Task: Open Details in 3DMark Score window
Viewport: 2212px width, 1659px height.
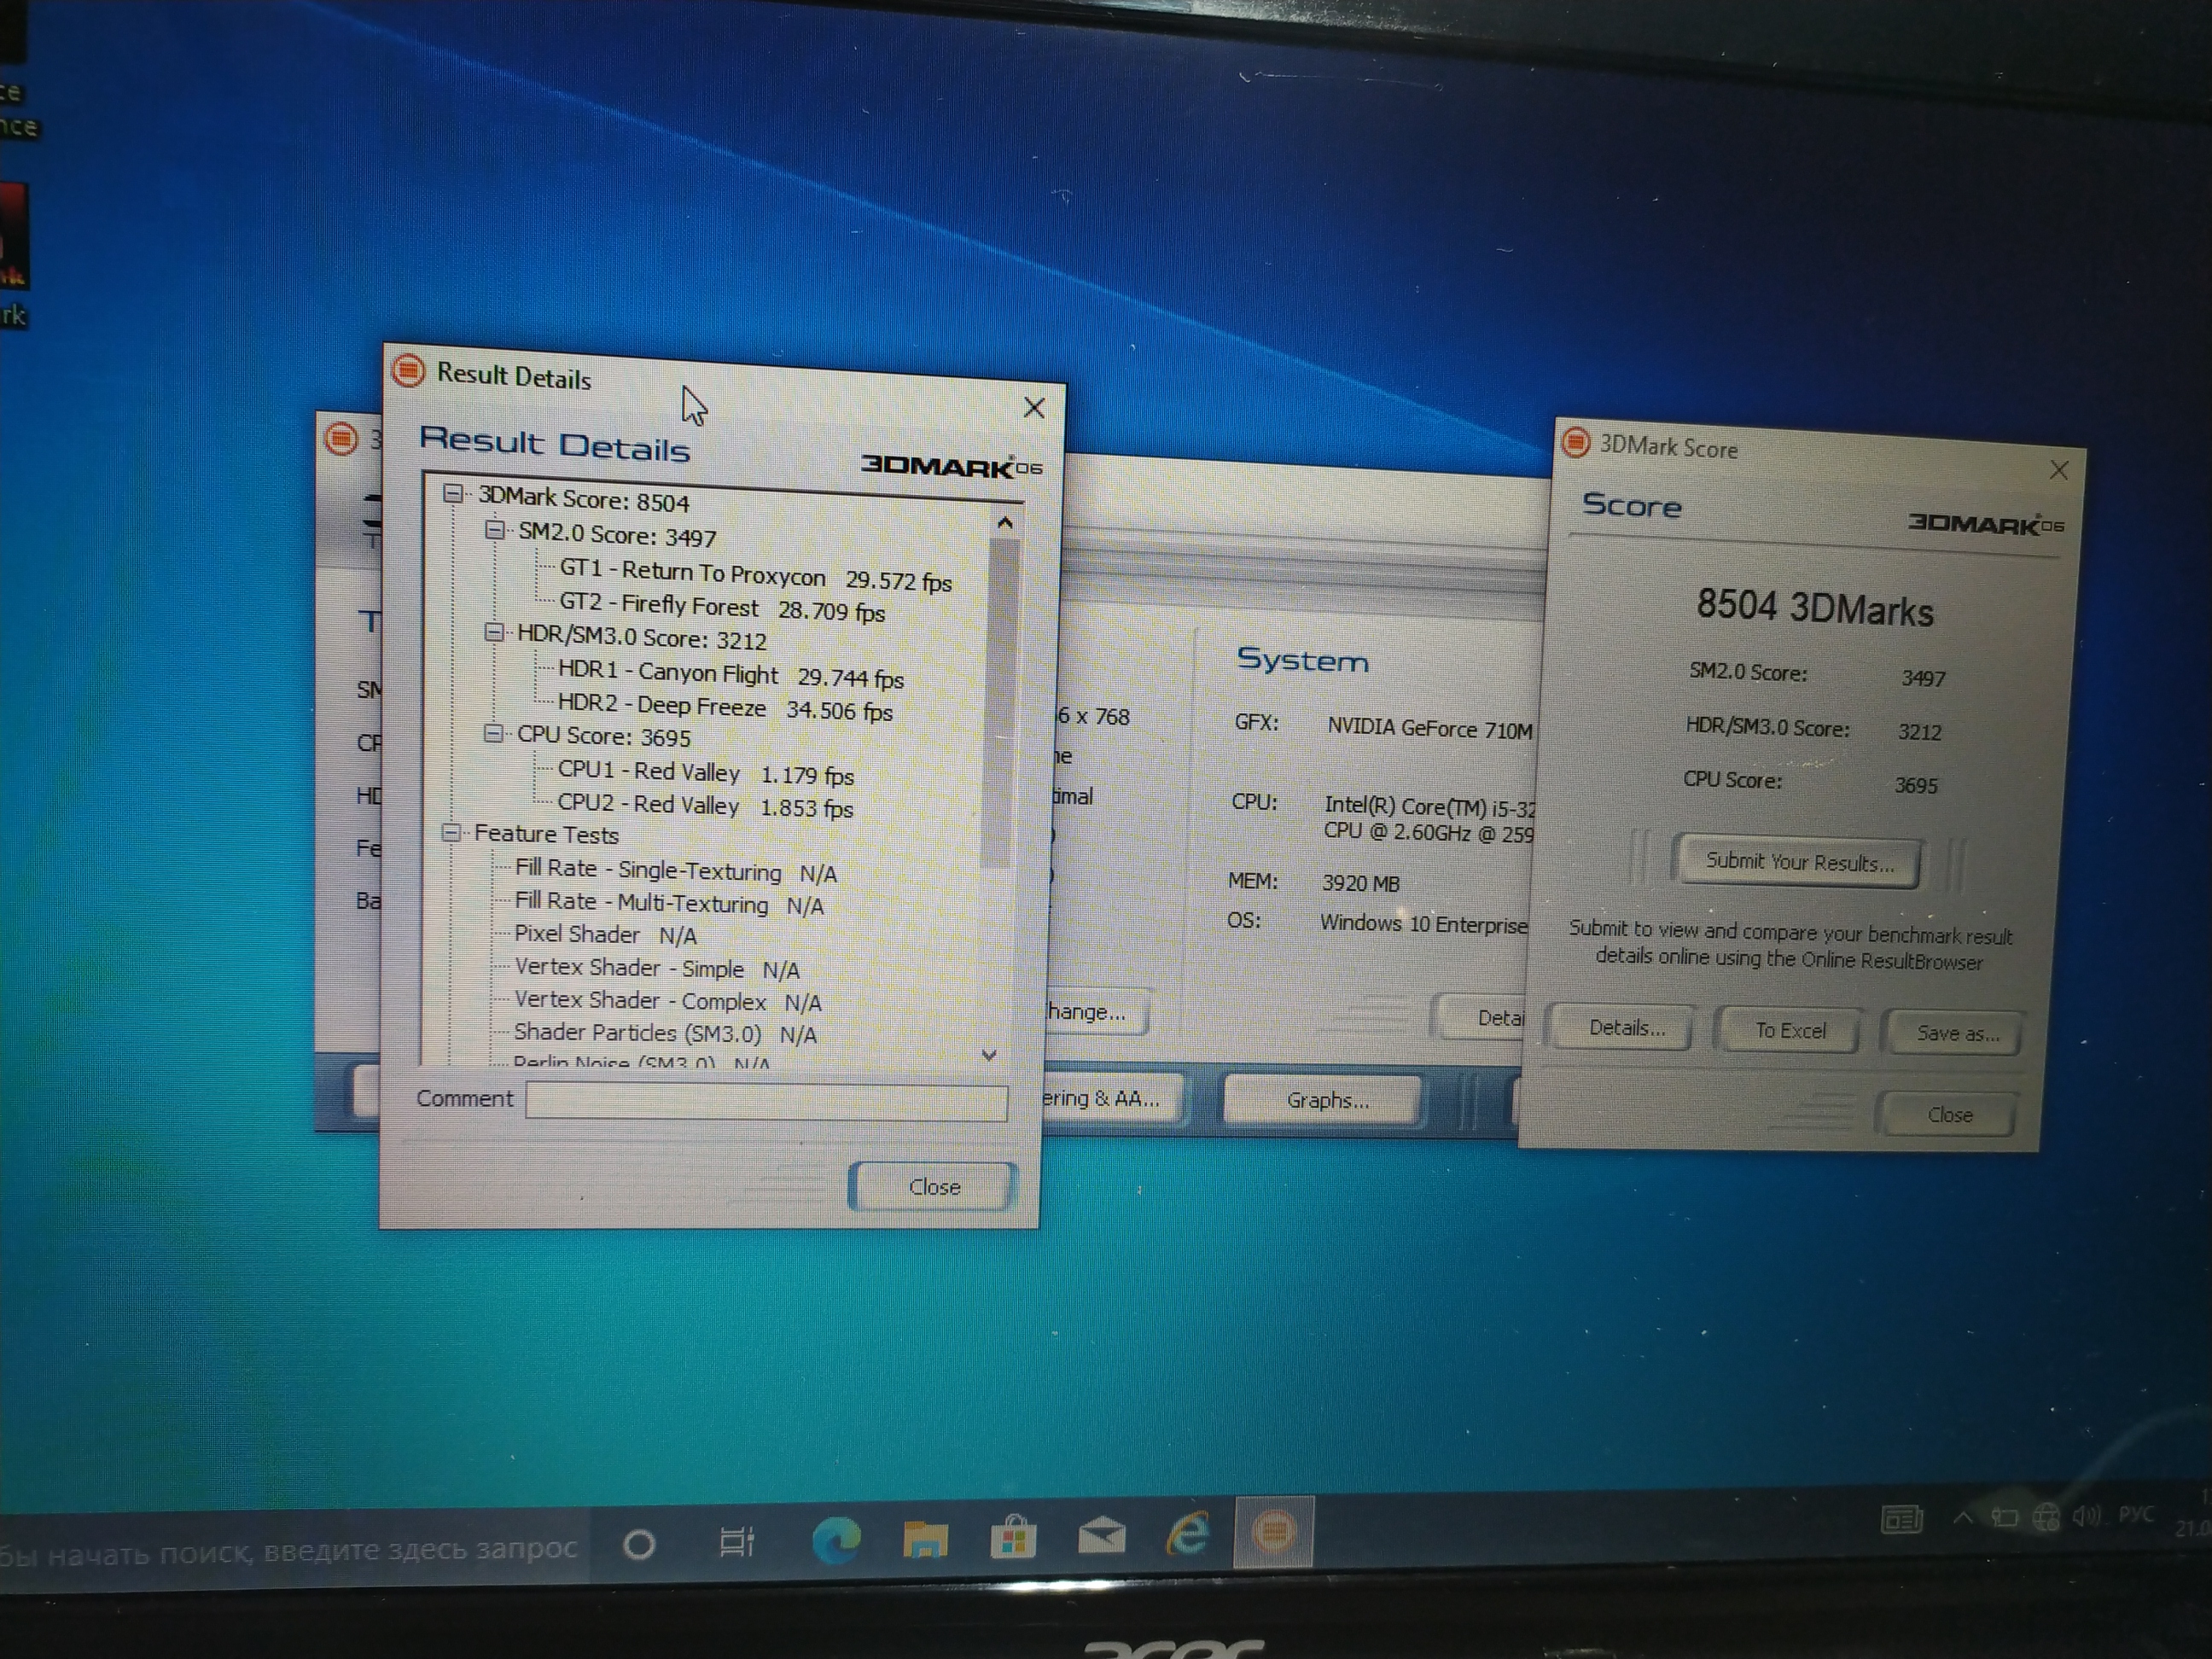Action: (1626, 1028)
